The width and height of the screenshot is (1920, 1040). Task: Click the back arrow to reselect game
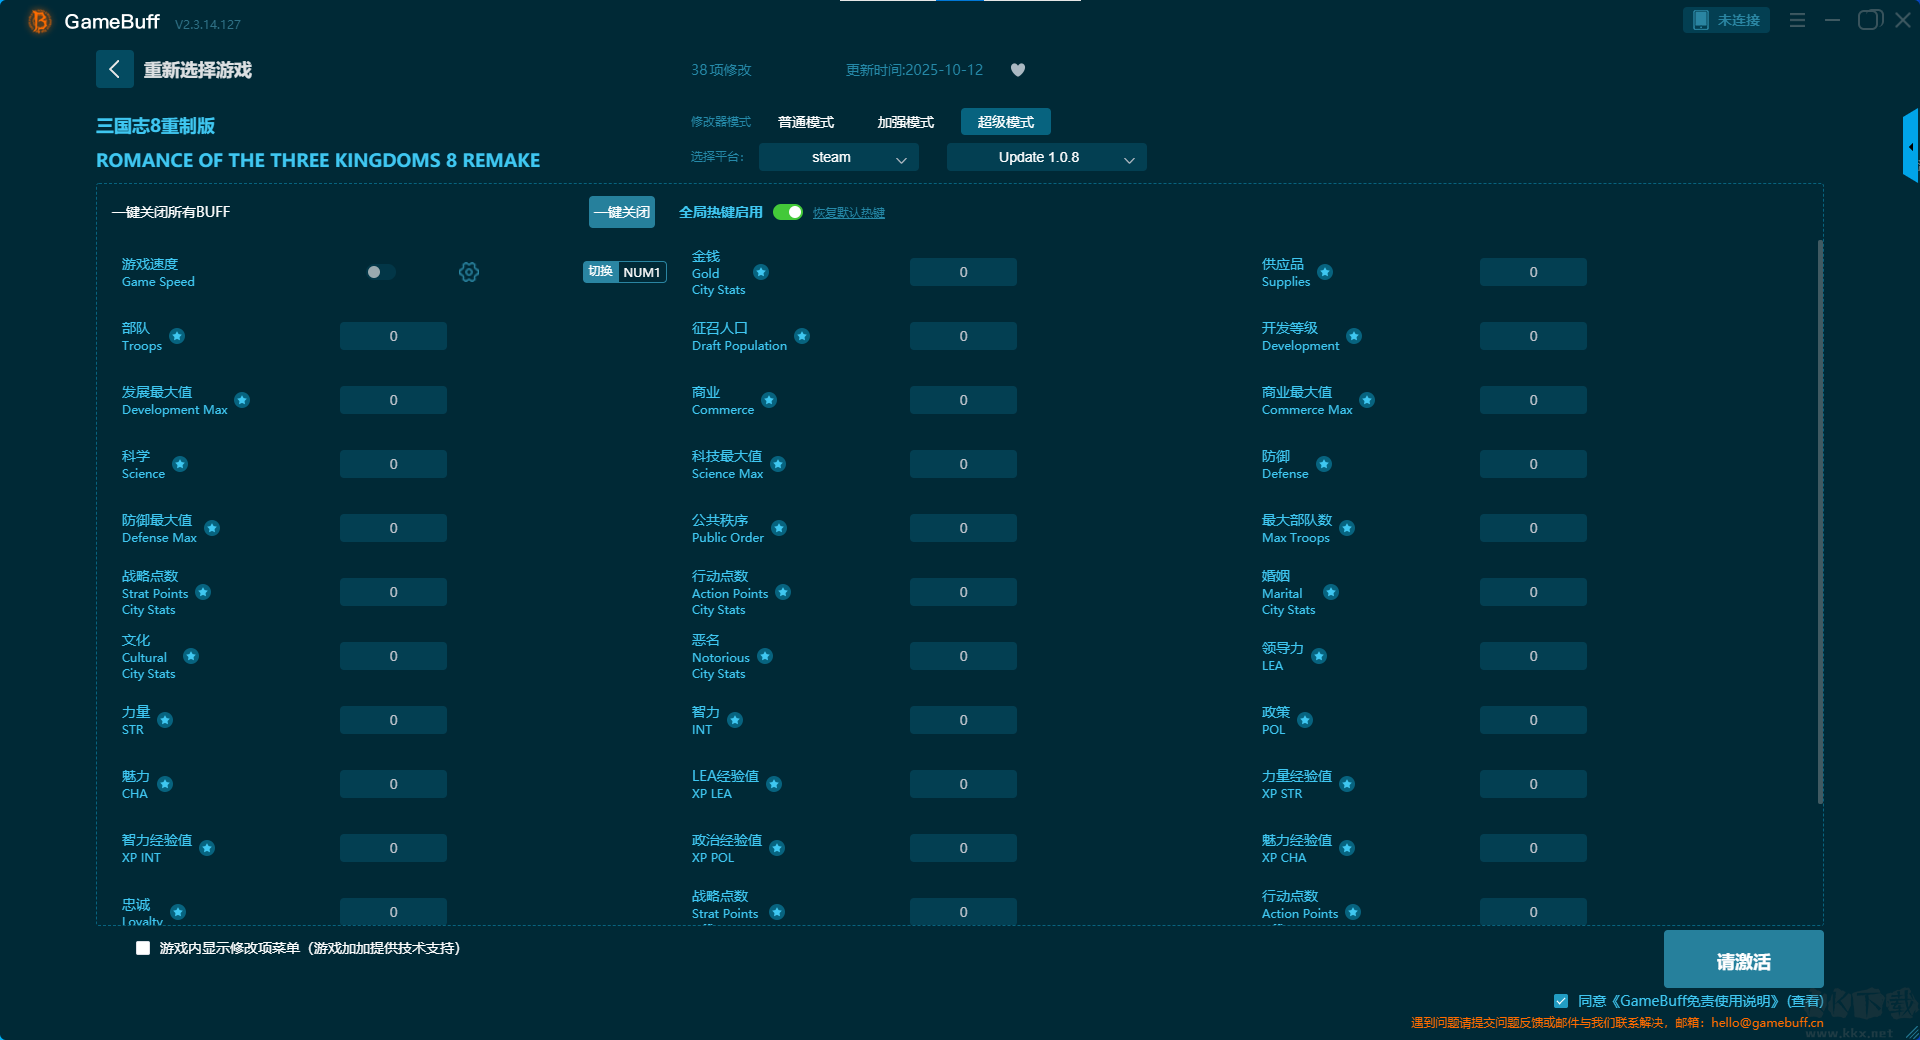(x=114, y=69)
